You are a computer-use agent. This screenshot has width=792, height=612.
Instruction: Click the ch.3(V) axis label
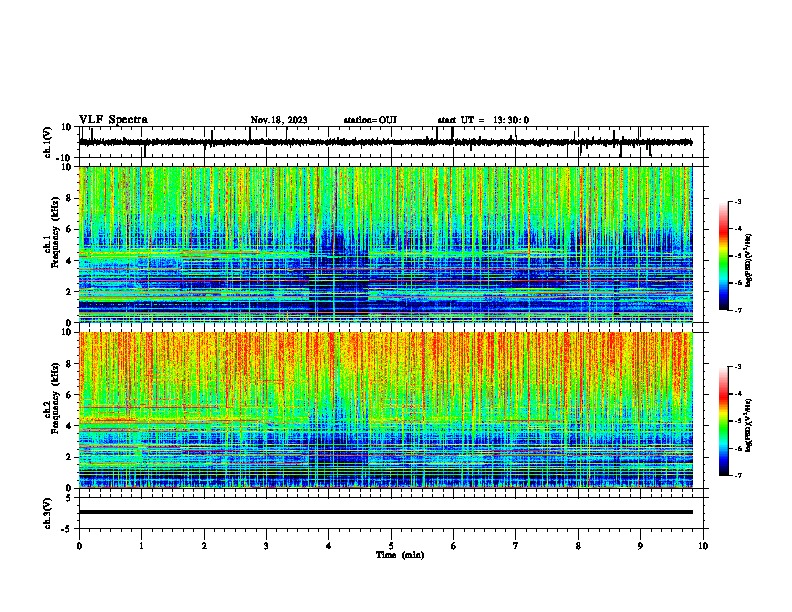click(48, 513)
